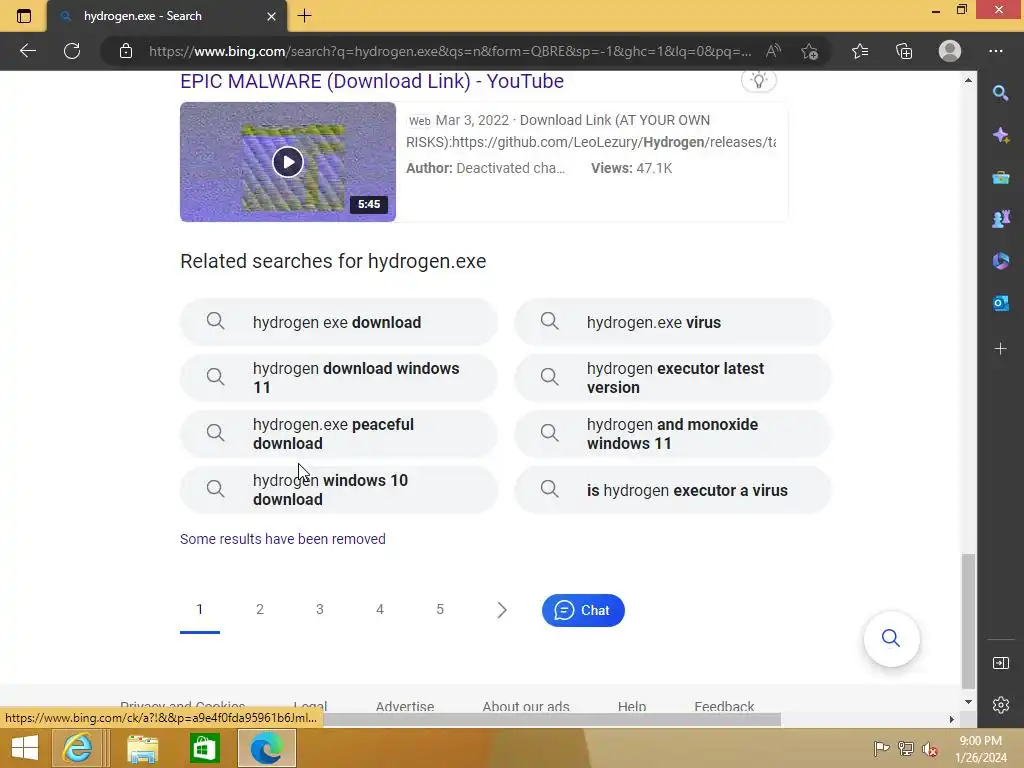Open sidebar search

[1000, 93]
